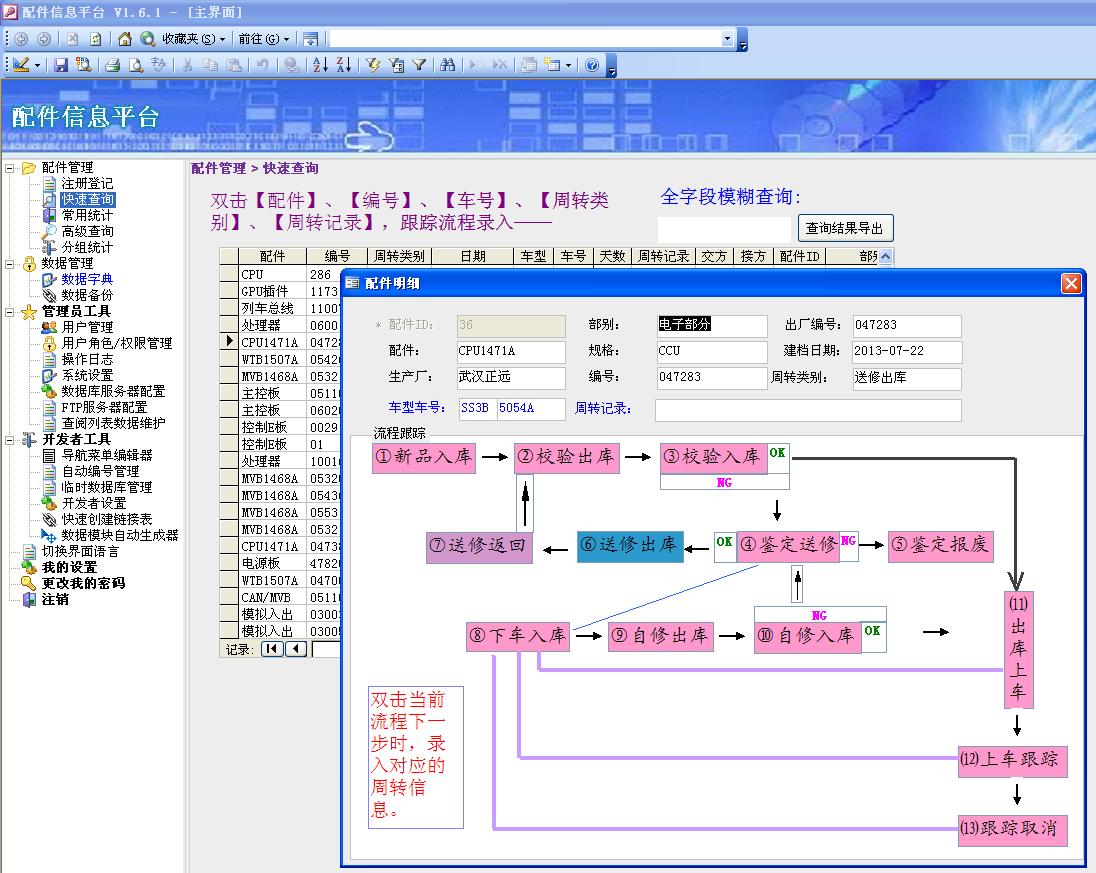
Task: Select 高级查询 in navigation tree
Action: pyautogui.click(x=87, y=231)
